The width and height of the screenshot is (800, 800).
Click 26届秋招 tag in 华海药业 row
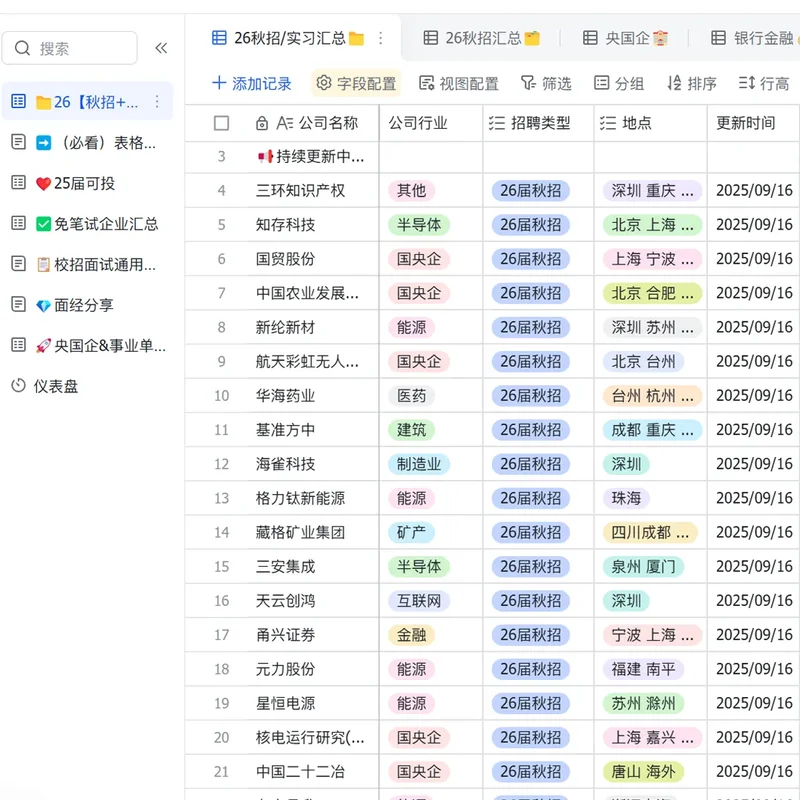[x=531, y=395]
